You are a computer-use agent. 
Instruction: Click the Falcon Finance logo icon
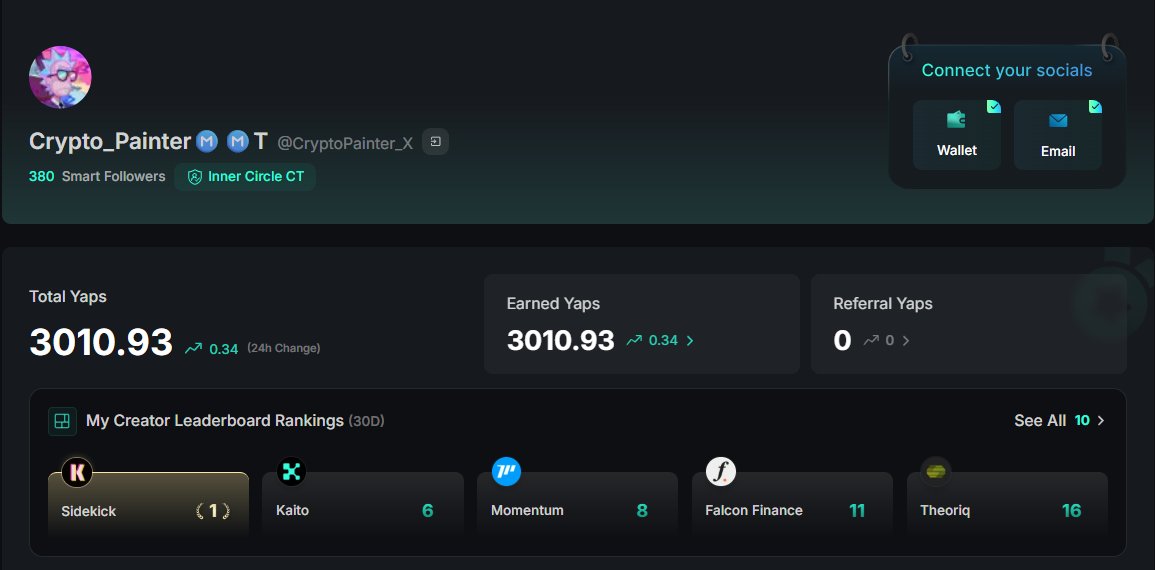coord(721,471)
